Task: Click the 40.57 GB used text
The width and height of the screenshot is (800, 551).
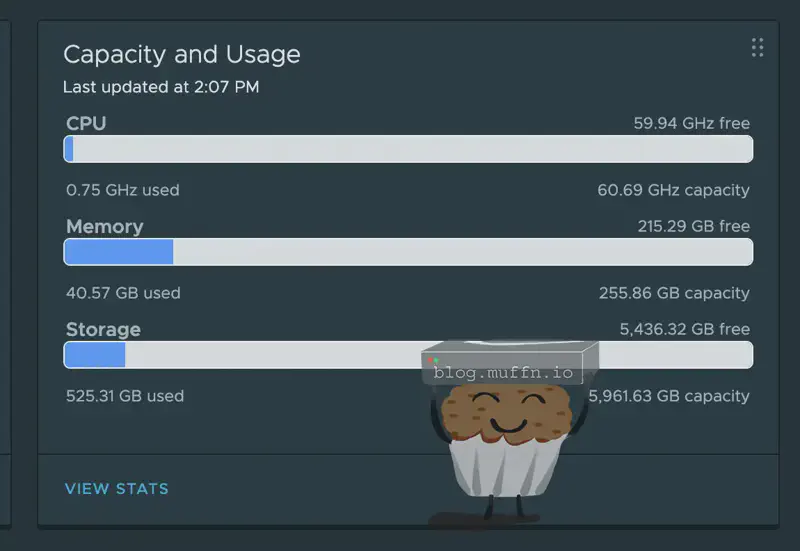Action: (123, 293)
